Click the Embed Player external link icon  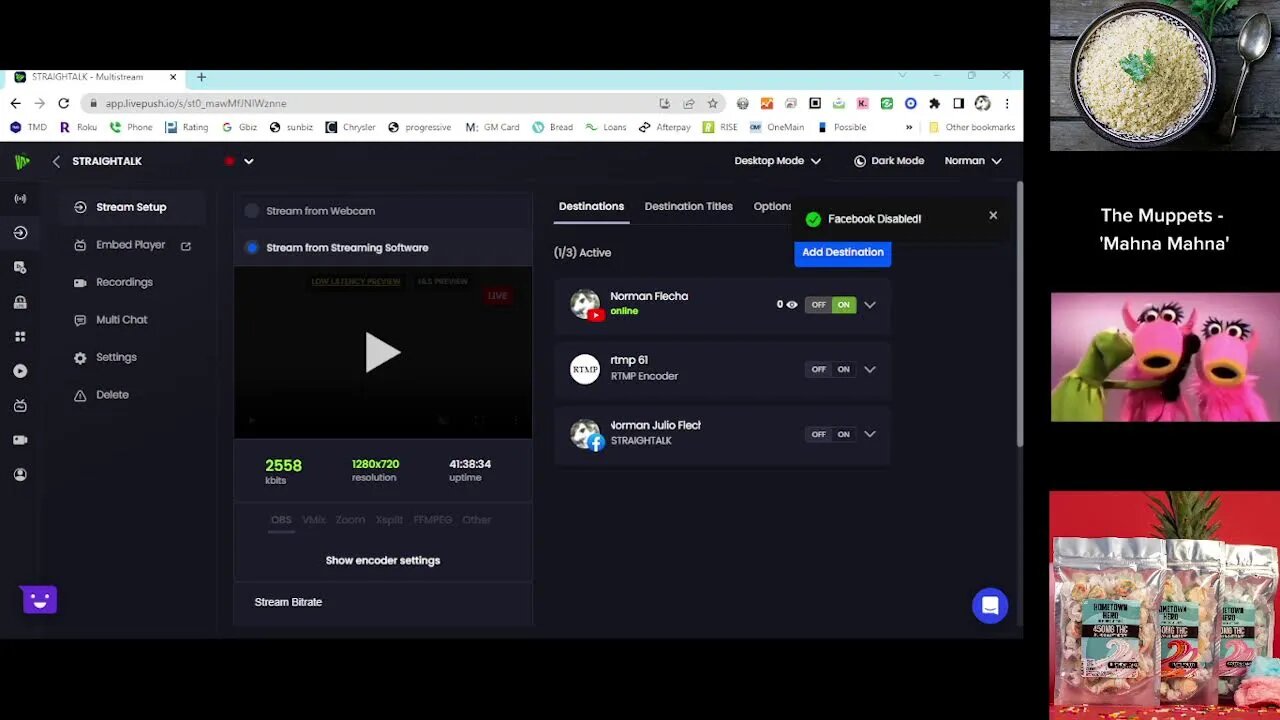[186, 245]
